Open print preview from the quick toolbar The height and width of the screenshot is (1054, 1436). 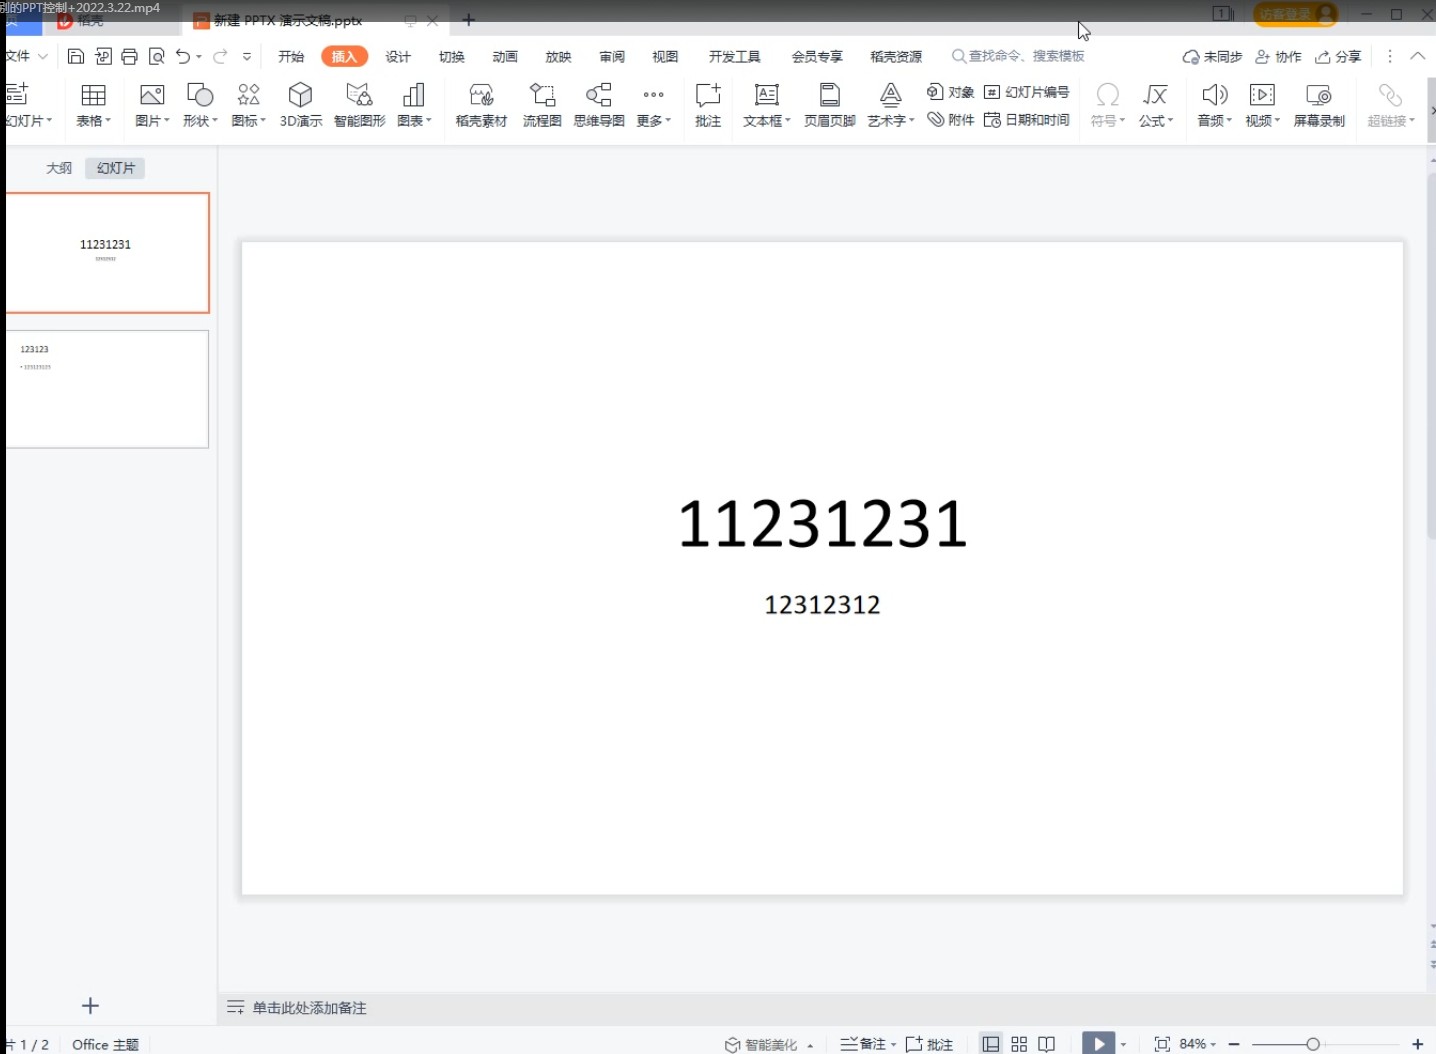point(156,56)
